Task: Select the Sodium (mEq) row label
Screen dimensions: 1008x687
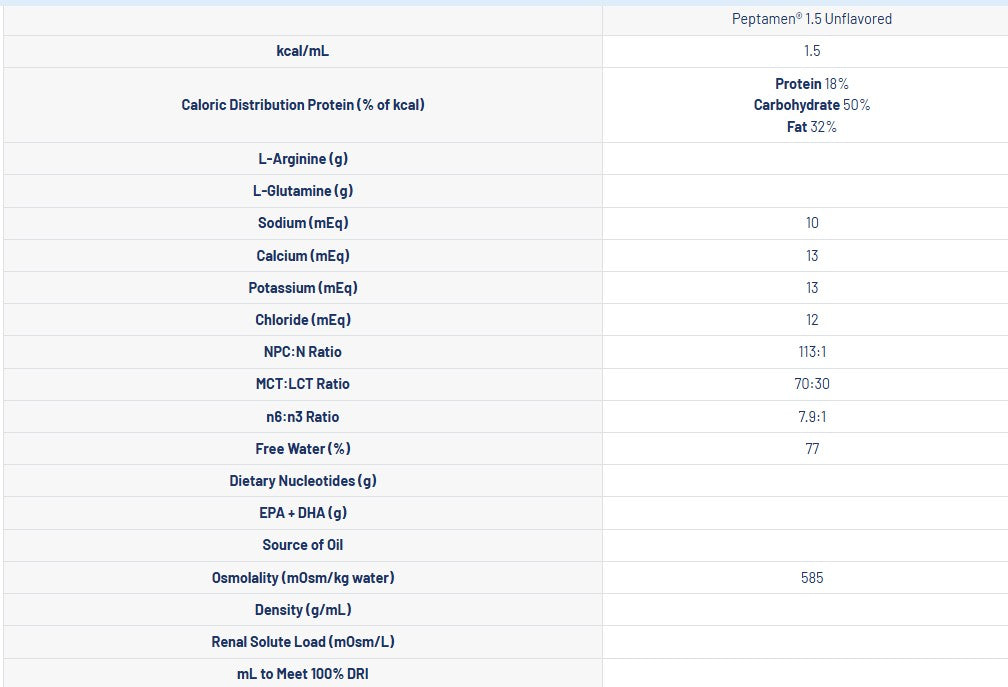Action: pyautogui.click(x=302, y=223)
